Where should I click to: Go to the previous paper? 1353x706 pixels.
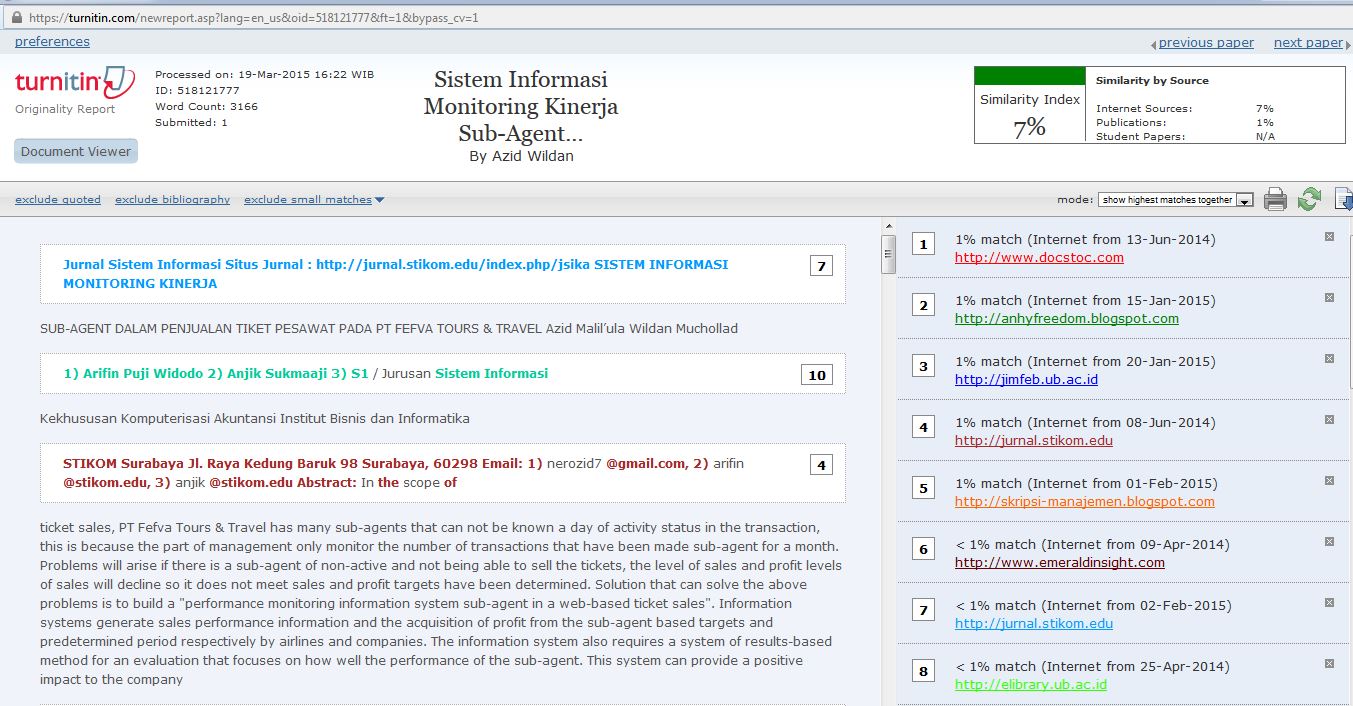(x=1205, y=43)
